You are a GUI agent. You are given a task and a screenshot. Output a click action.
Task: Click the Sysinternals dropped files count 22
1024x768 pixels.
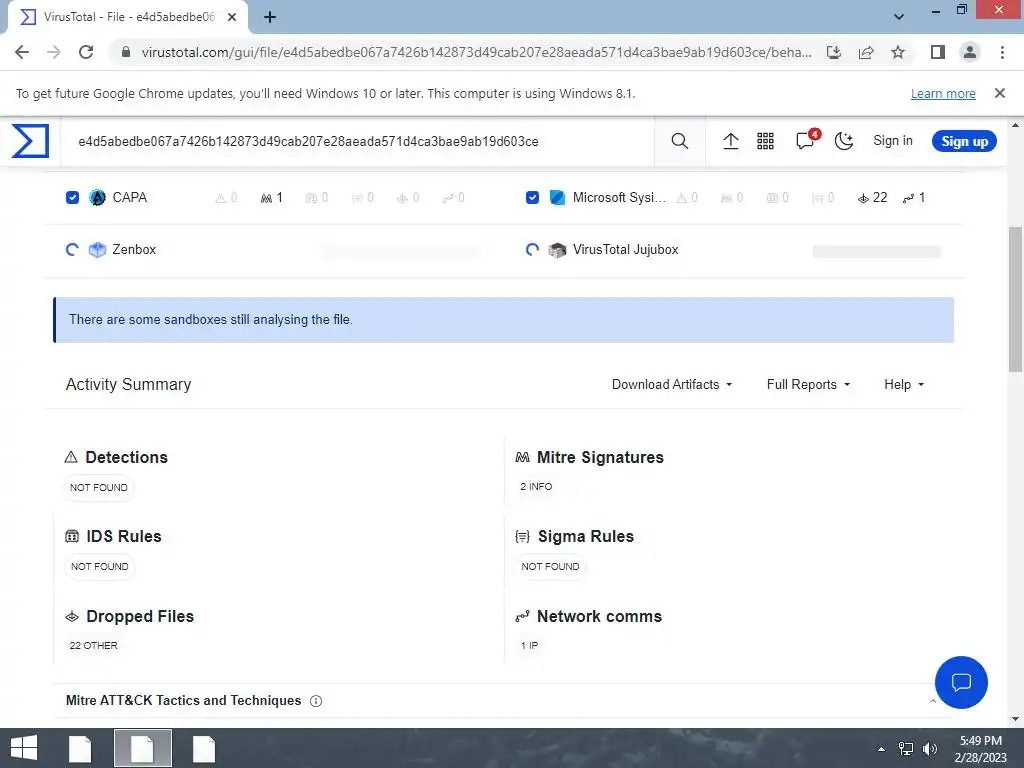point(872,197)
